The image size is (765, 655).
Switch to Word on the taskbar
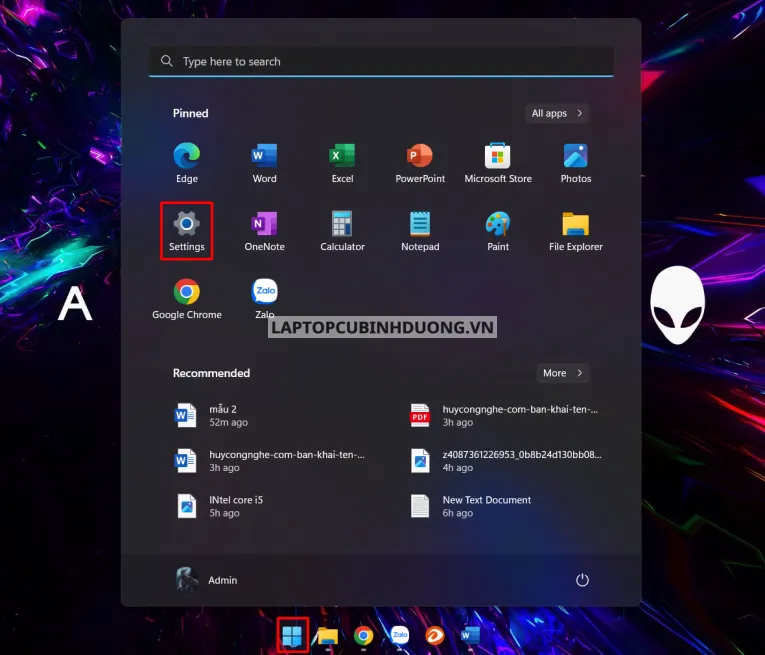(470, 636)
